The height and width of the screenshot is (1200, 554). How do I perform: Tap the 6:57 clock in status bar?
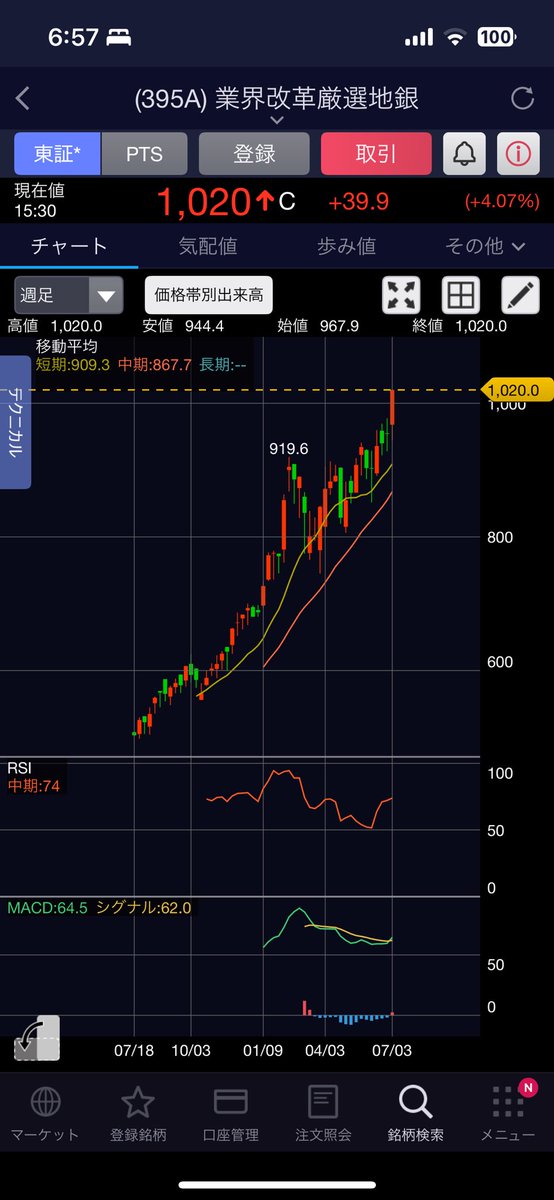pyautogui.click(x=73, y=38)
